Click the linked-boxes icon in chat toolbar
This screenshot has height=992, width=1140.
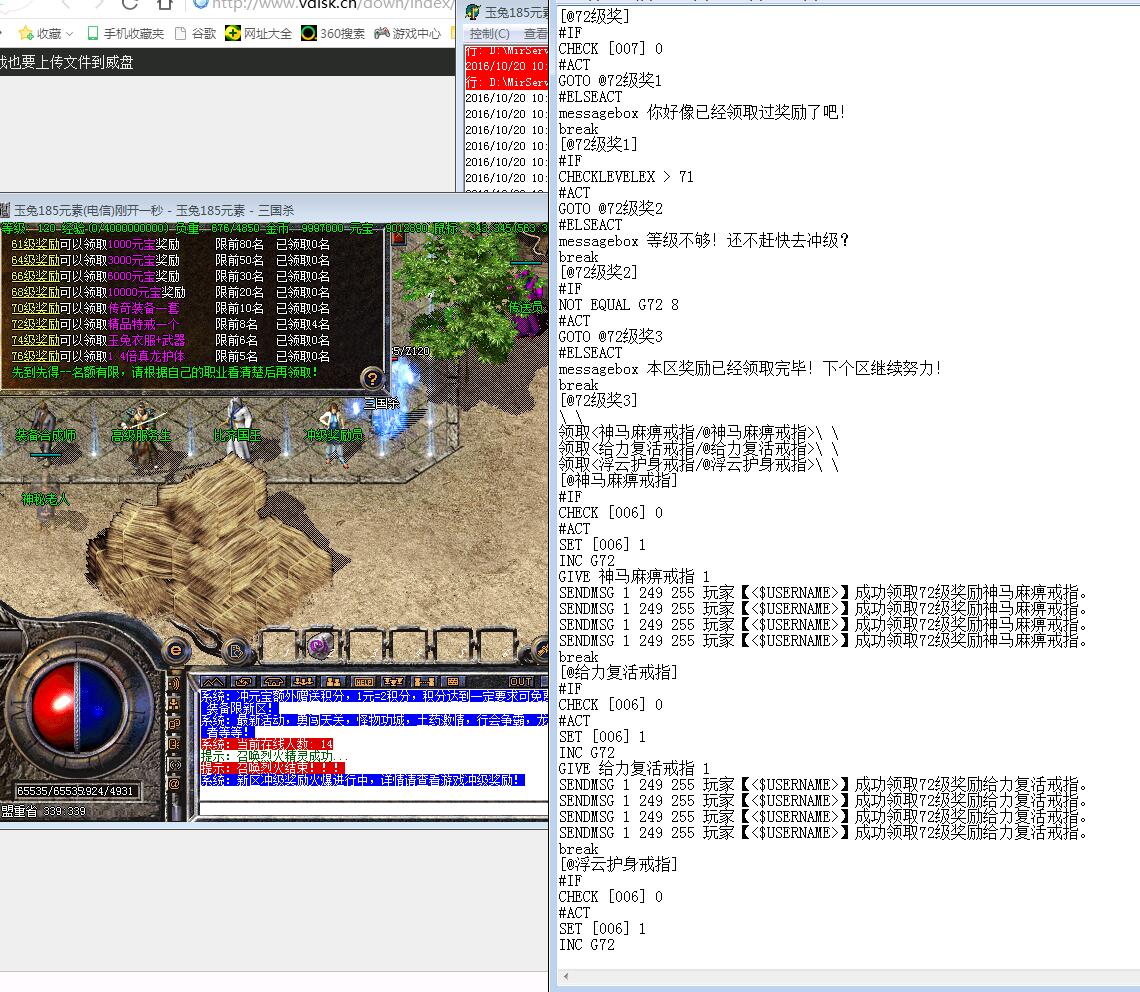point(423,681)
